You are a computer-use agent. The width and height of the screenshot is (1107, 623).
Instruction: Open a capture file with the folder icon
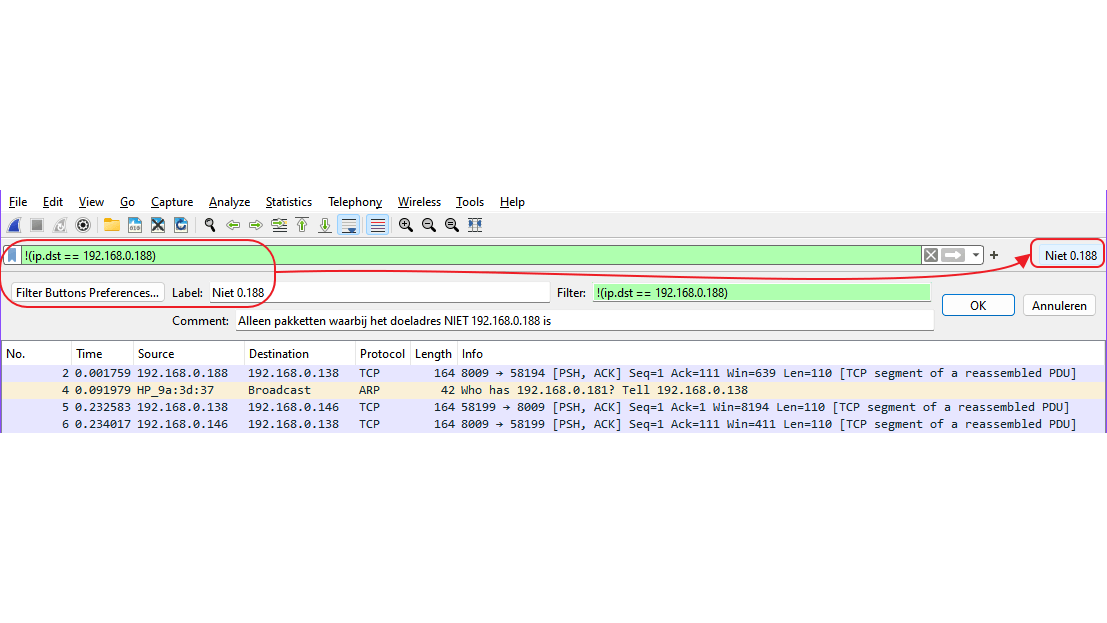click(112, 225)
